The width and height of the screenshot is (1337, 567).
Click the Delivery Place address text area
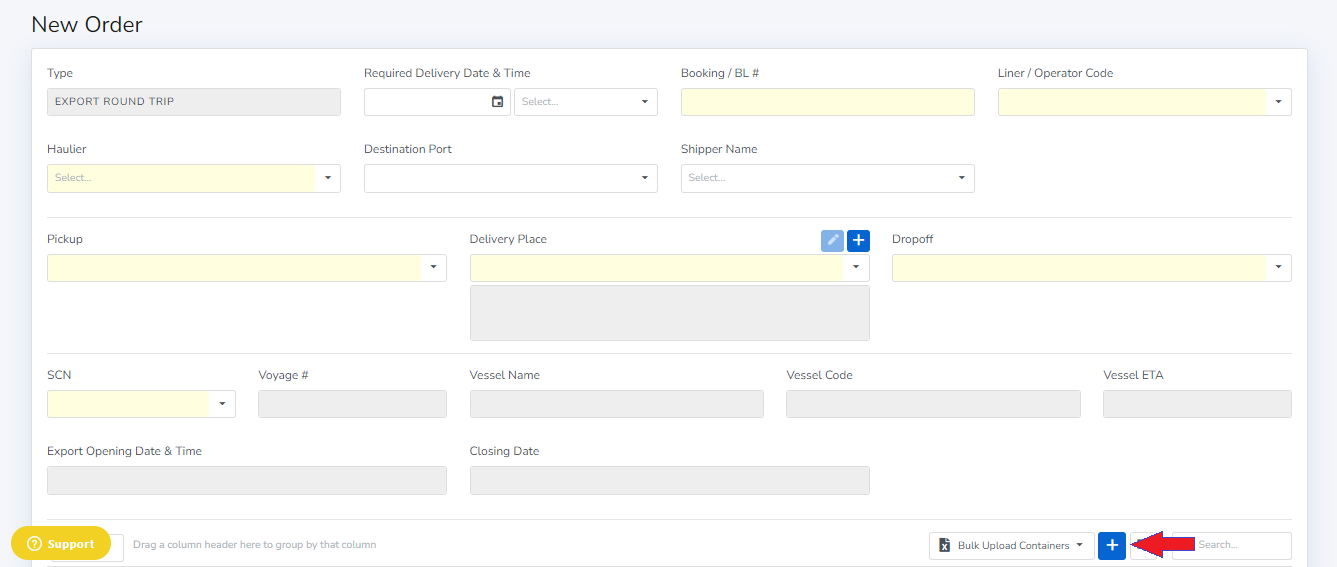click(669, 313)
